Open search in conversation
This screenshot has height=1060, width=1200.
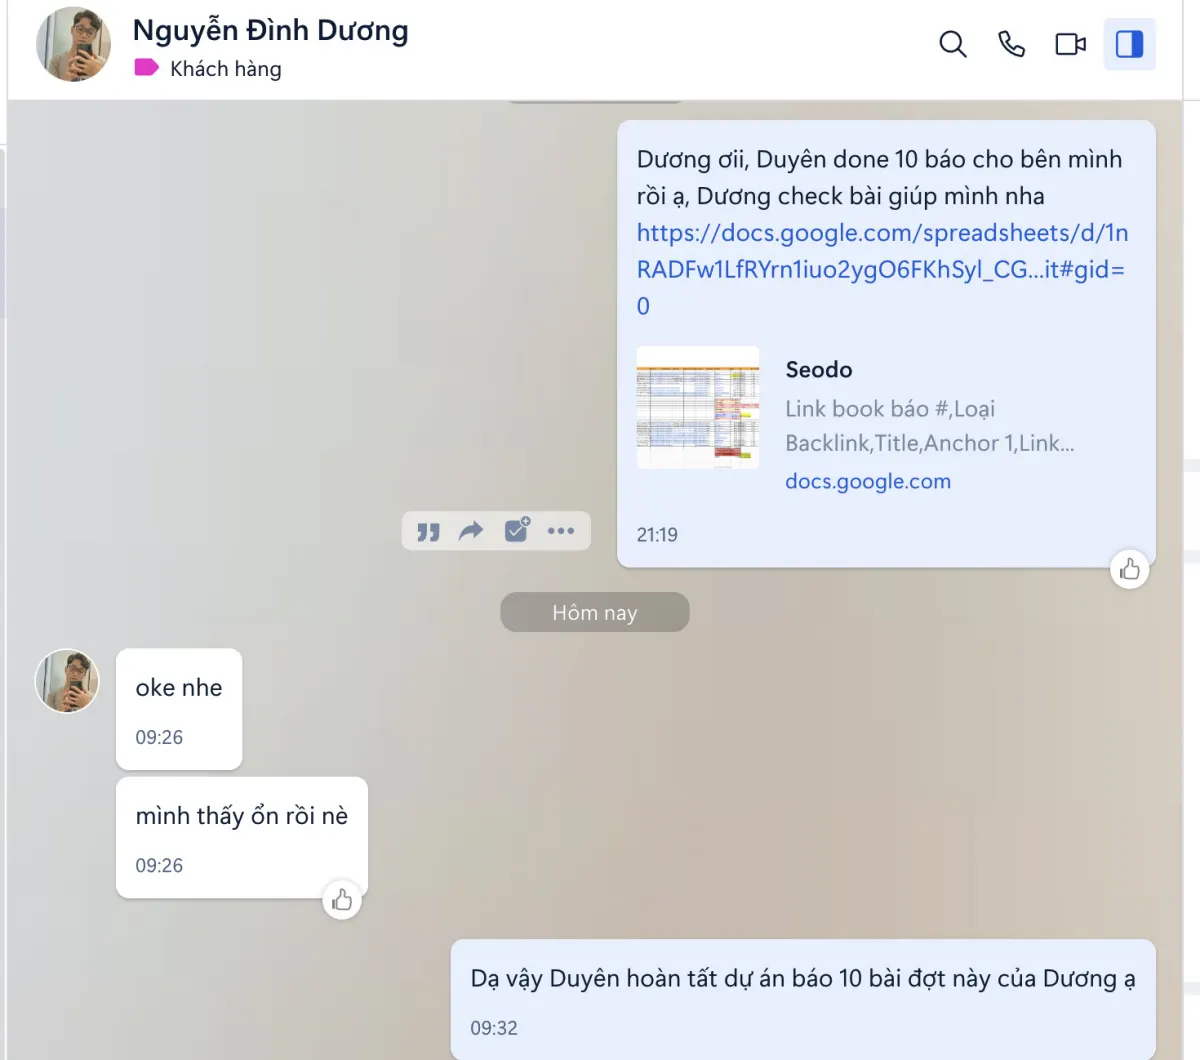953,44
